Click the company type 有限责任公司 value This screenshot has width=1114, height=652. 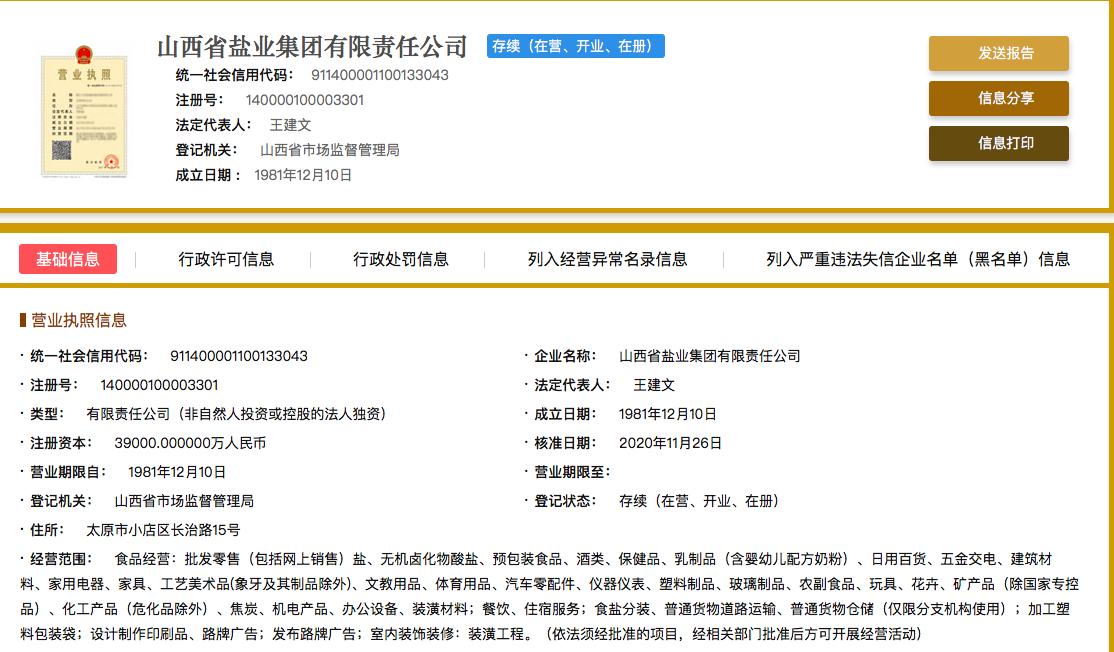pyautogui.click(x=236, y=414)
